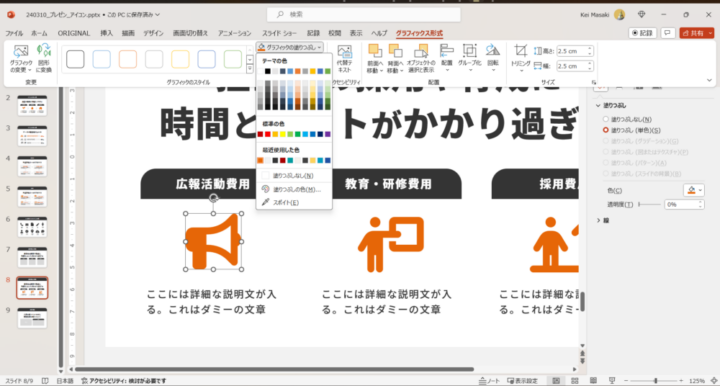Click the 高さ height input field
Image resolution: width=720 pixels, height=386 pixels.
(572, 51)
